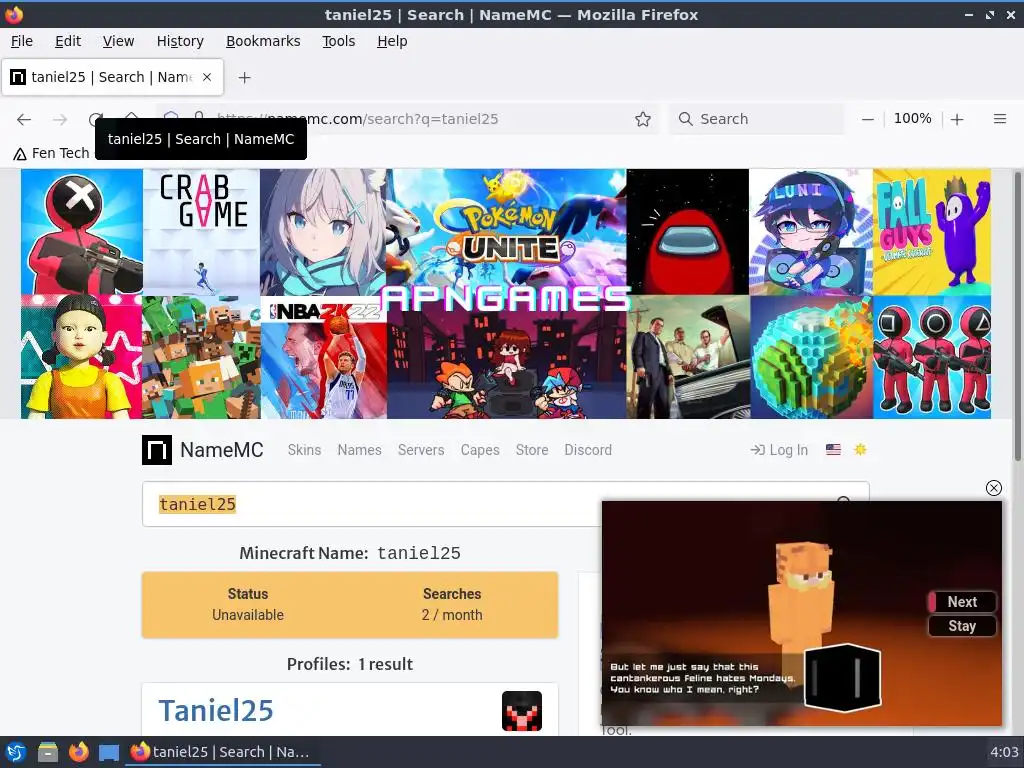Open the Taniel25 profile result
The image size is (1024, 768).
(216, 711)
